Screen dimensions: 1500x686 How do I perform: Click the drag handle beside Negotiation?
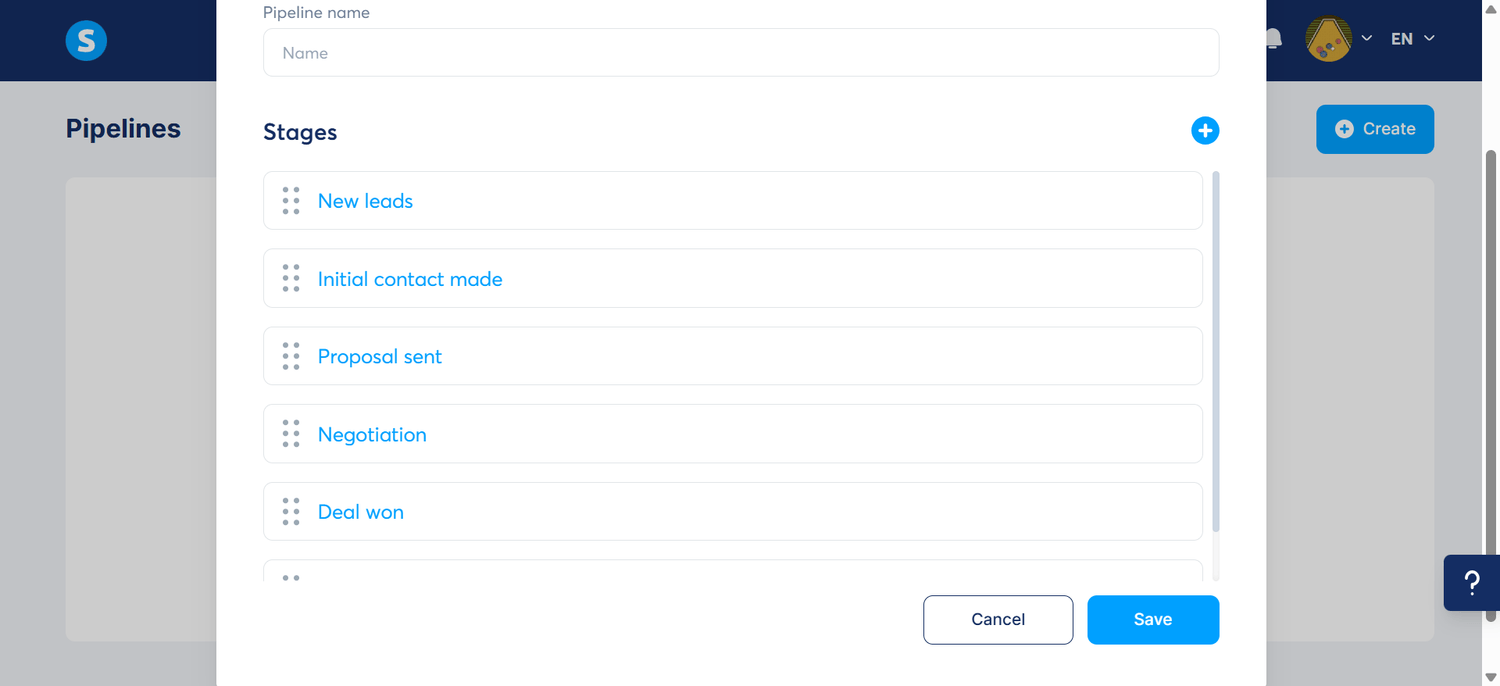click(x=290, y=433)
